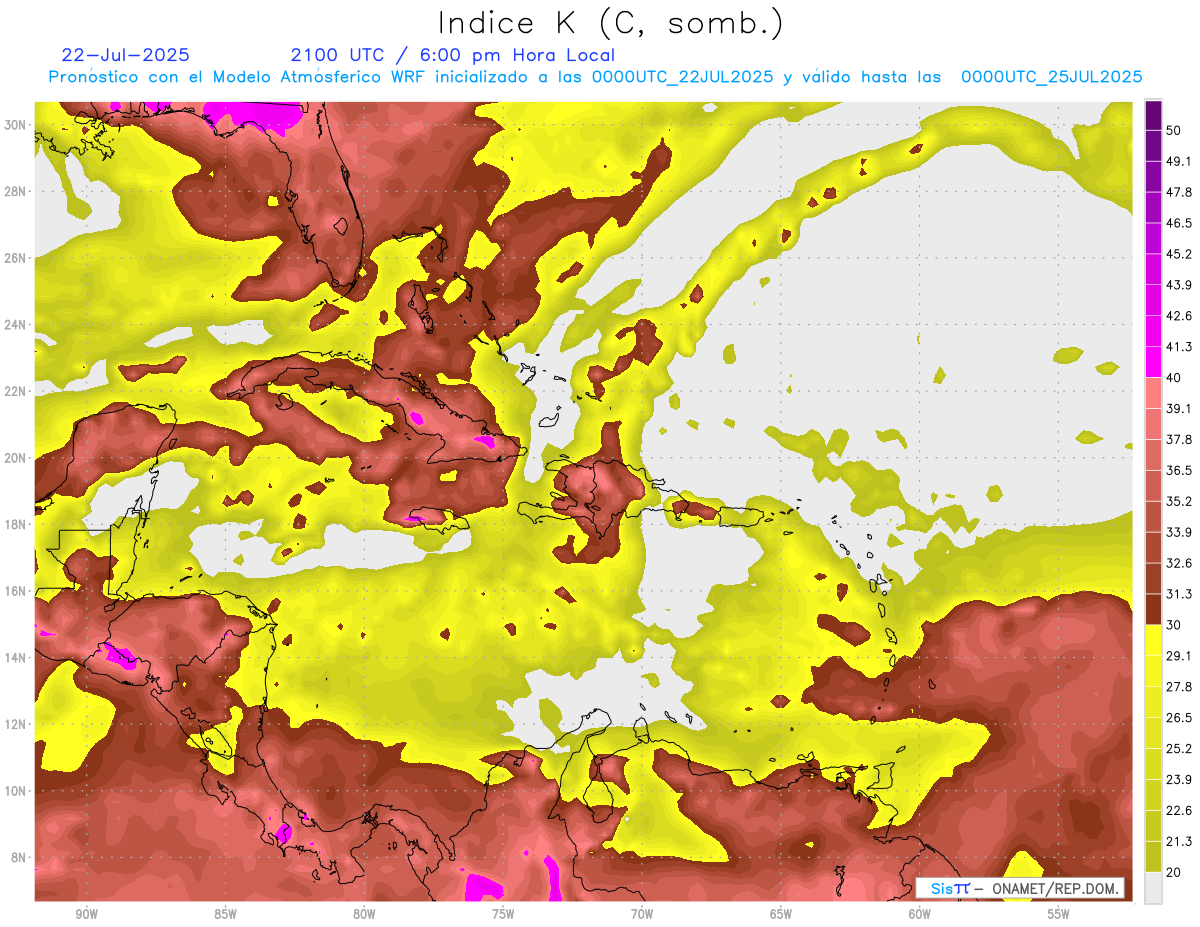
Task: Click the colorbar value 25.2
Action: (x=1178, y=748)
